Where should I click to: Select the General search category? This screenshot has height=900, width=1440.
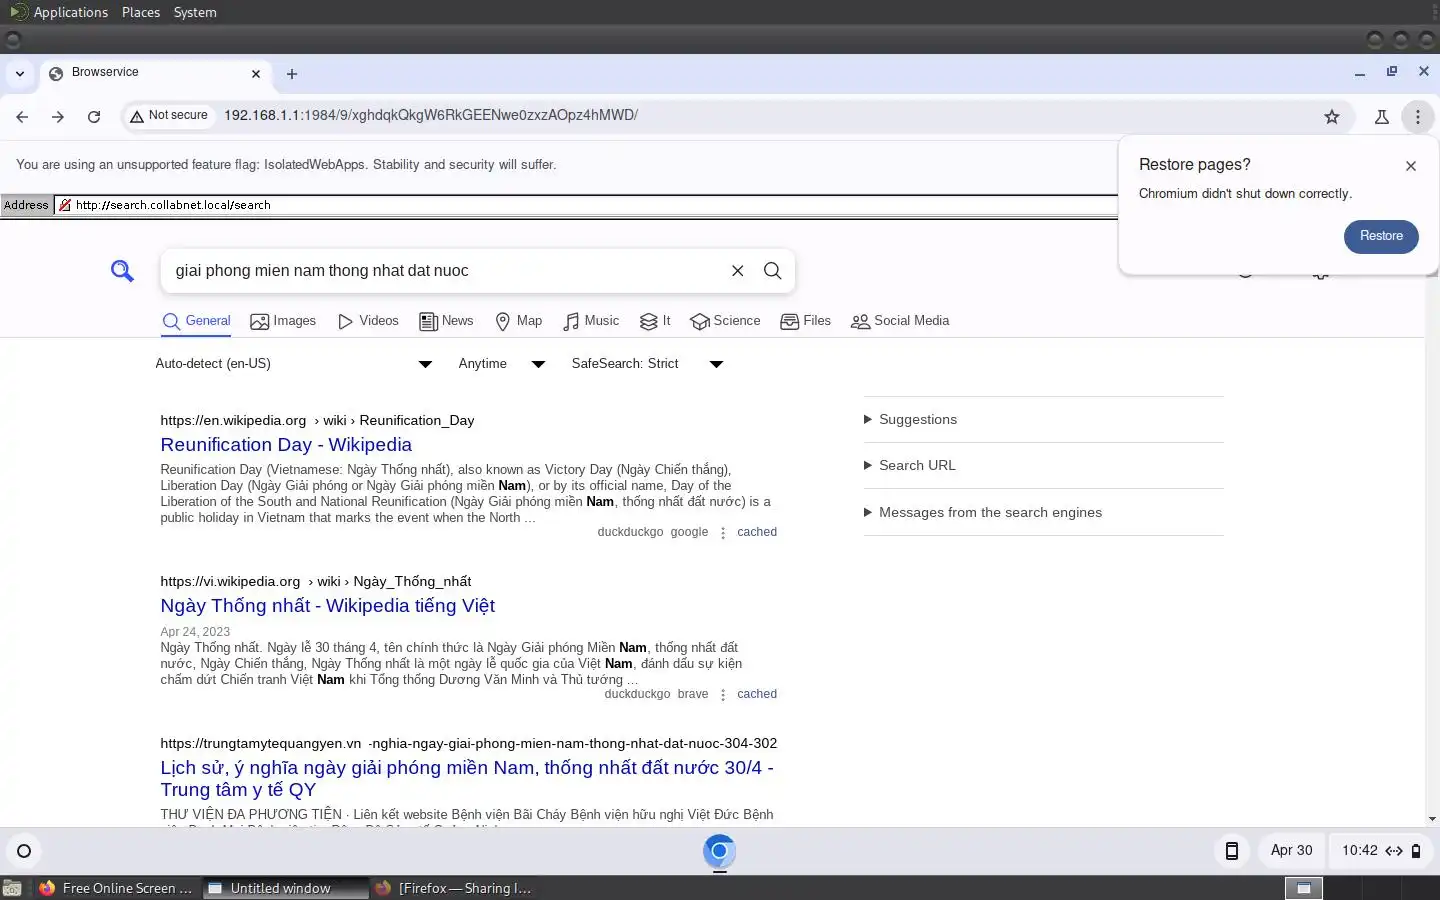197,321
